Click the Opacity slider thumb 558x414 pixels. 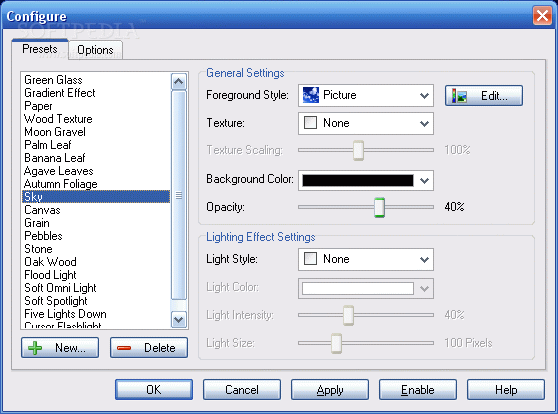(x=379, y=207)
